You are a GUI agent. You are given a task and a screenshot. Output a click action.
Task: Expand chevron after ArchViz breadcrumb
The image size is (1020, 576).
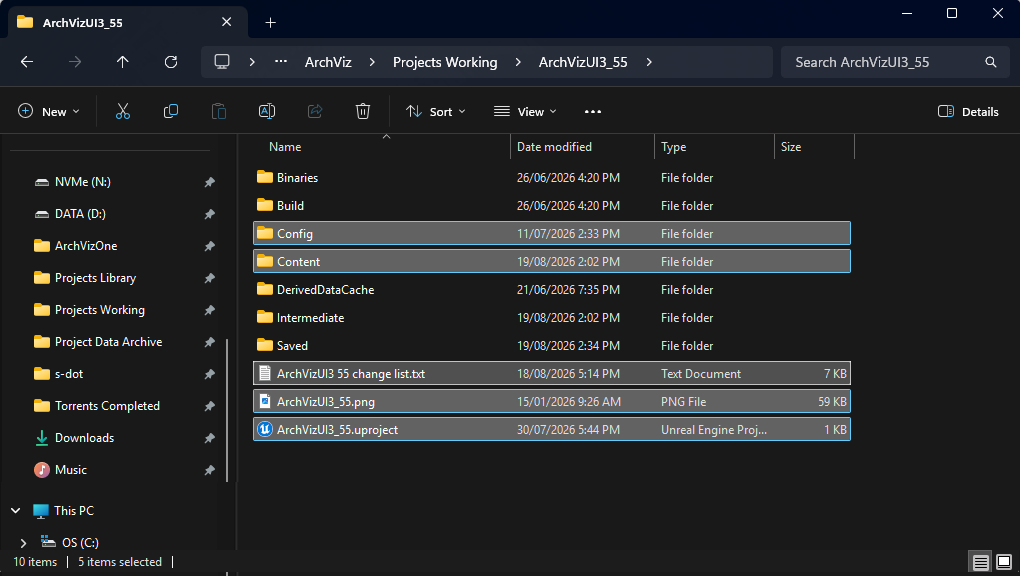(372, 62)
